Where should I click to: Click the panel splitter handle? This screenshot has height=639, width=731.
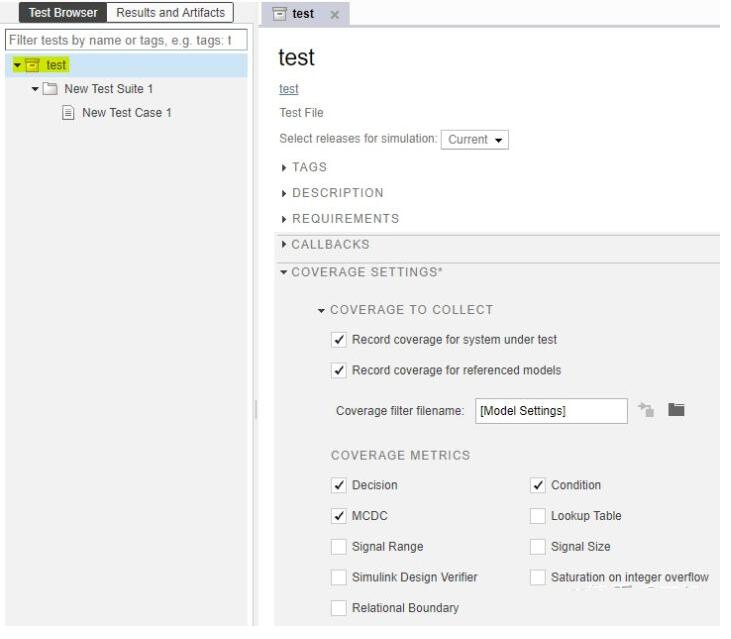click(x=255, y=411)
